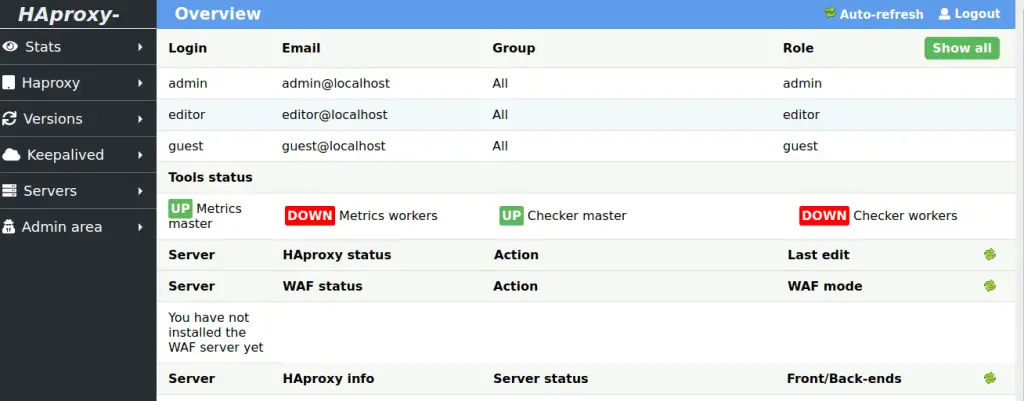Click the WAF mode column header
This screenshot has height=401, width=1024.
click(825, 286)
